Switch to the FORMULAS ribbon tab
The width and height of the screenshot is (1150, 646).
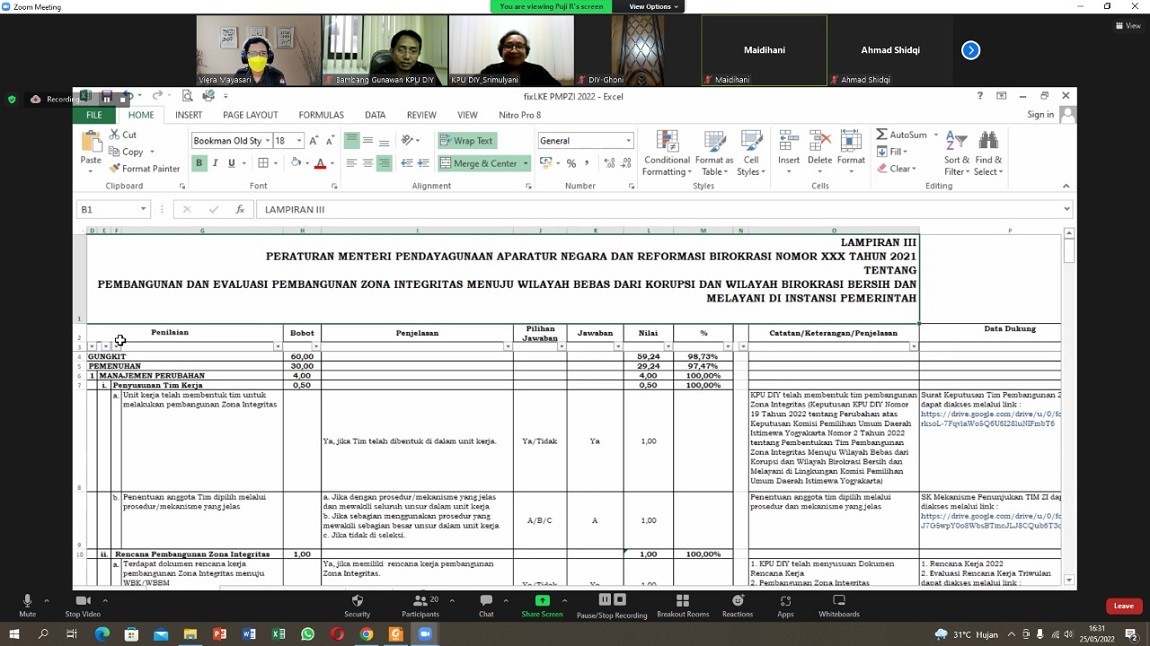320,115
